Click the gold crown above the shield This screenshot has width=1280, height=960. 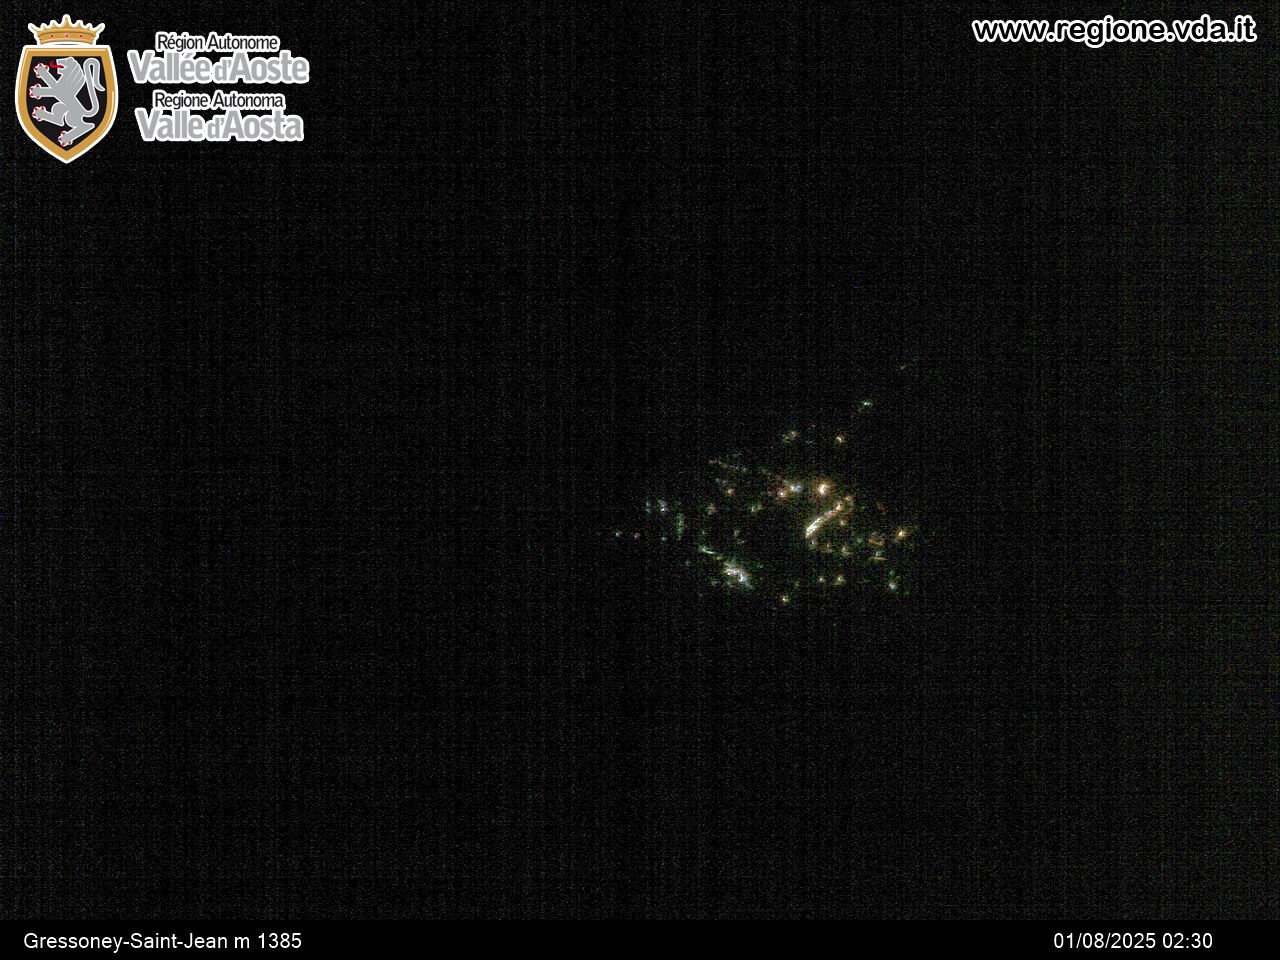tap(66, 30)
